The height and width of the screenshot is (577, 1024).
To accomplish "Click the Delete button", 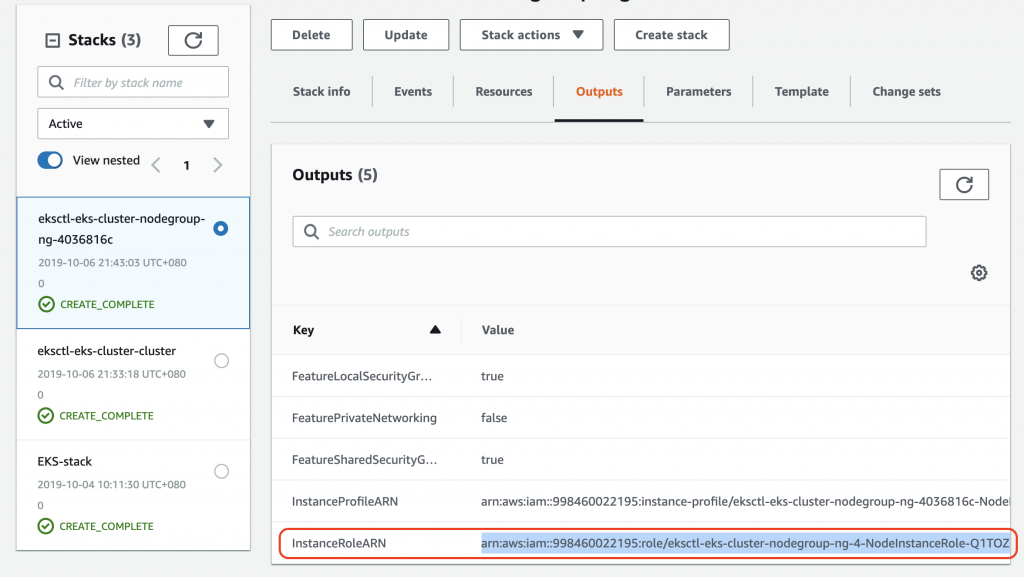I will 312,35.
